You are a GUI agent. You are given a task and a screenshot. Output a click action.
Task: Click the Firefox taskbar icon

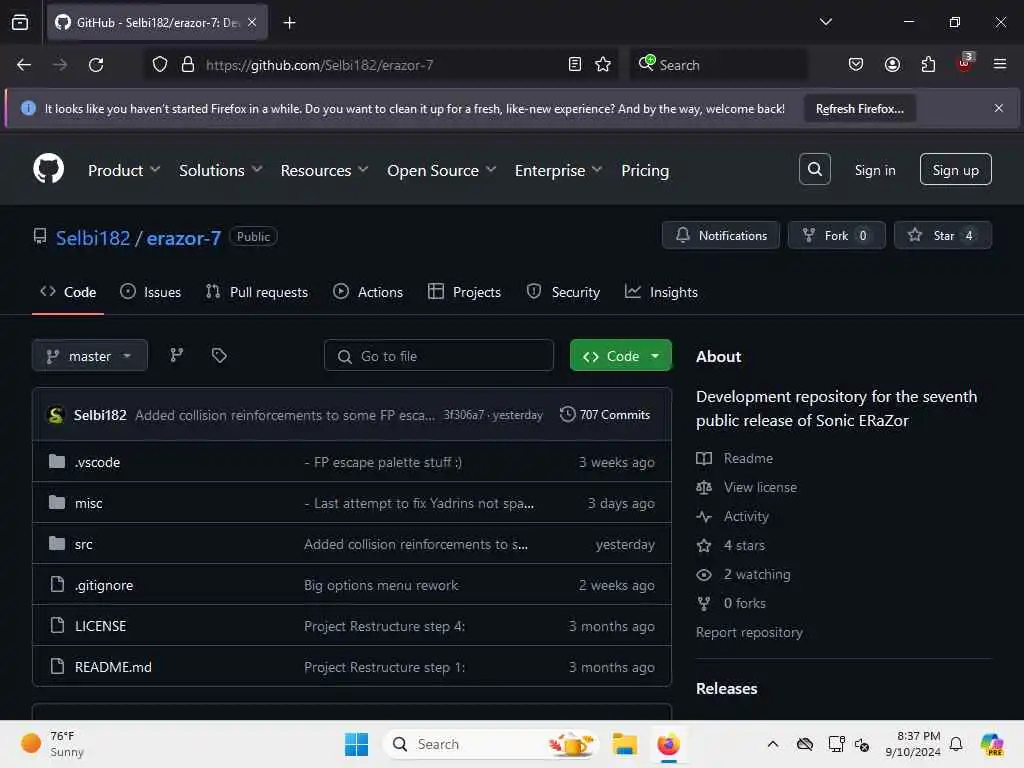pos(668,744)
